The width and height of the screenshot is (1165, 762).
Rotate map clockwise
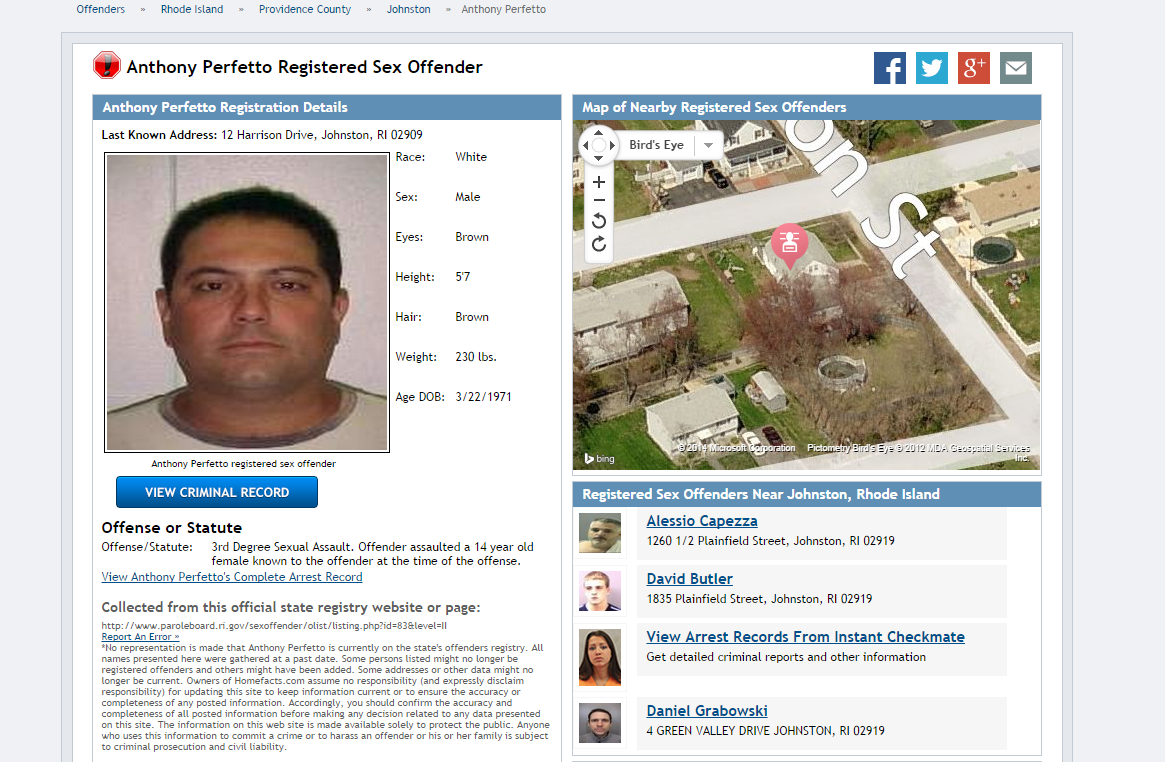pos(599,244)
